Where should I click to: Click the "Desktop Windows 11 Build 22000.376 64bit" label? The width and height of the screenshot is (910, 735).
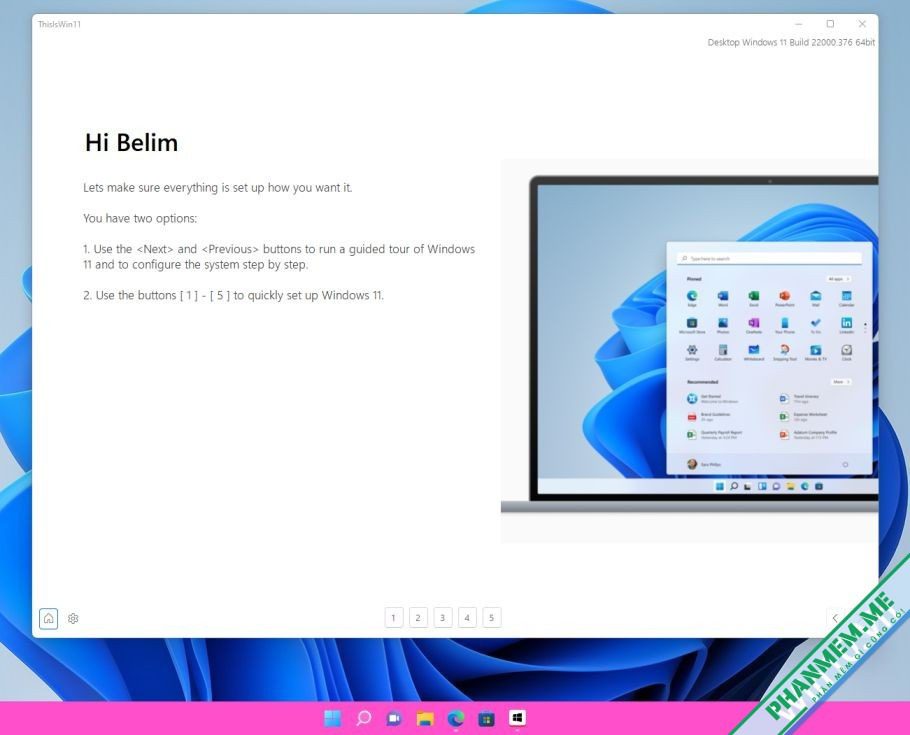(791, 42)
